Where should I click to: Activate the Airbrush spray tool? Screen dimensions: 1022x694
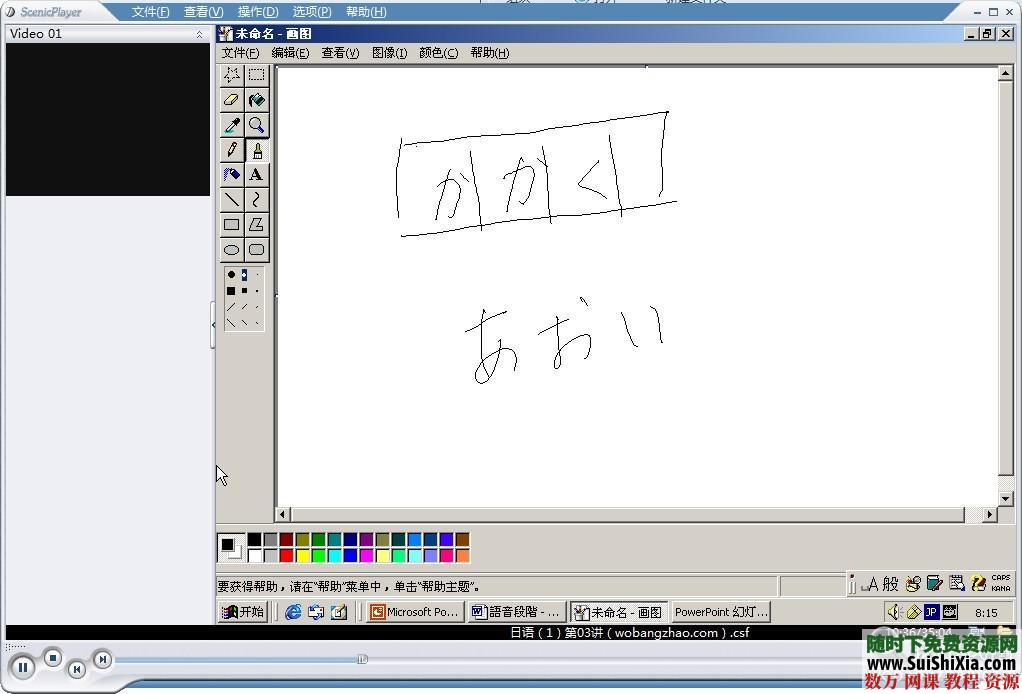pos(232,175)
